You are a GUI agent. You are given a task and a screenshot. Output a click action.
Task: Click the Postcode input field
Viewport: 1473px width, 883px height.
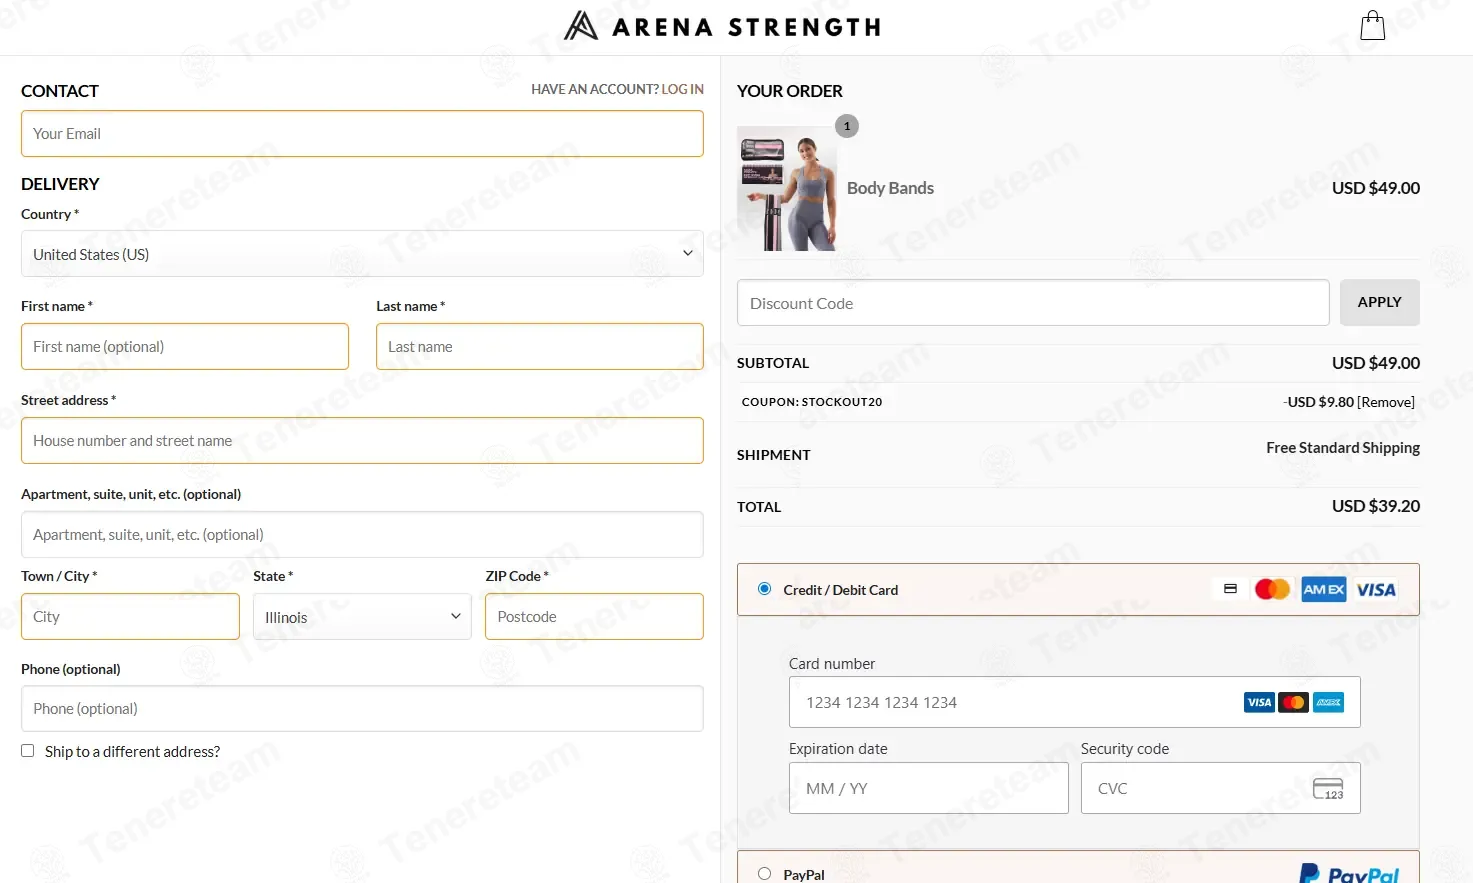(594, 617)
